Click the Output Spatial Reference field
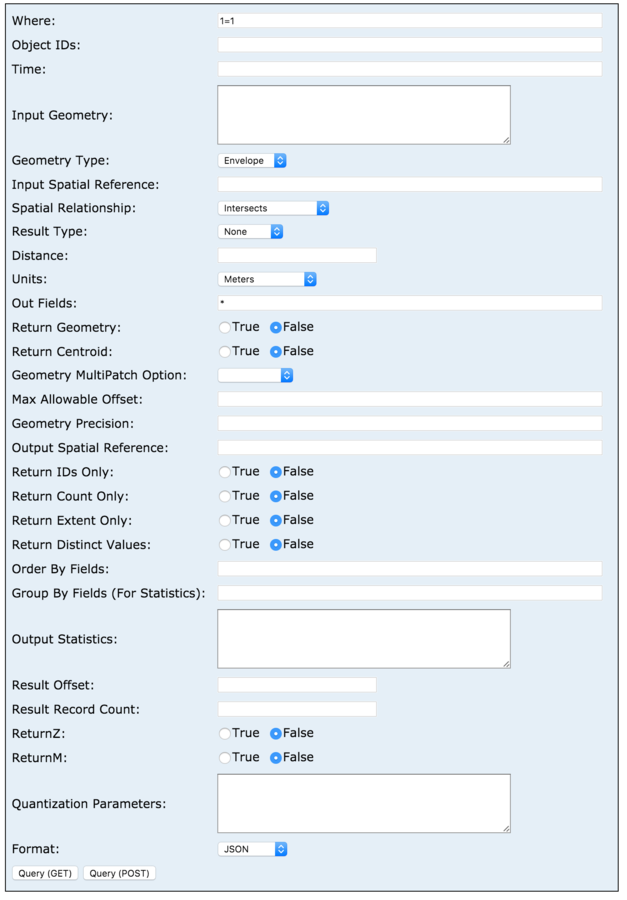 (409, 447)
